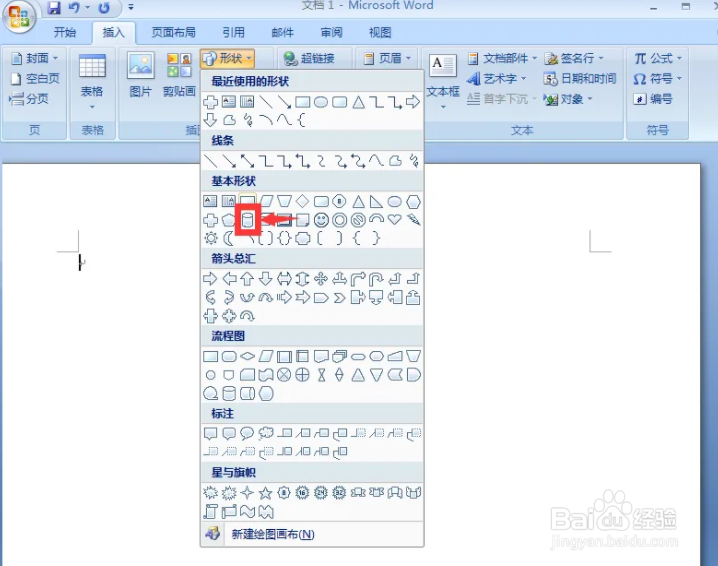Open the 签名行 signature line dropdown
The height and width of the screenshot is (566, 718).
point(574,58)
